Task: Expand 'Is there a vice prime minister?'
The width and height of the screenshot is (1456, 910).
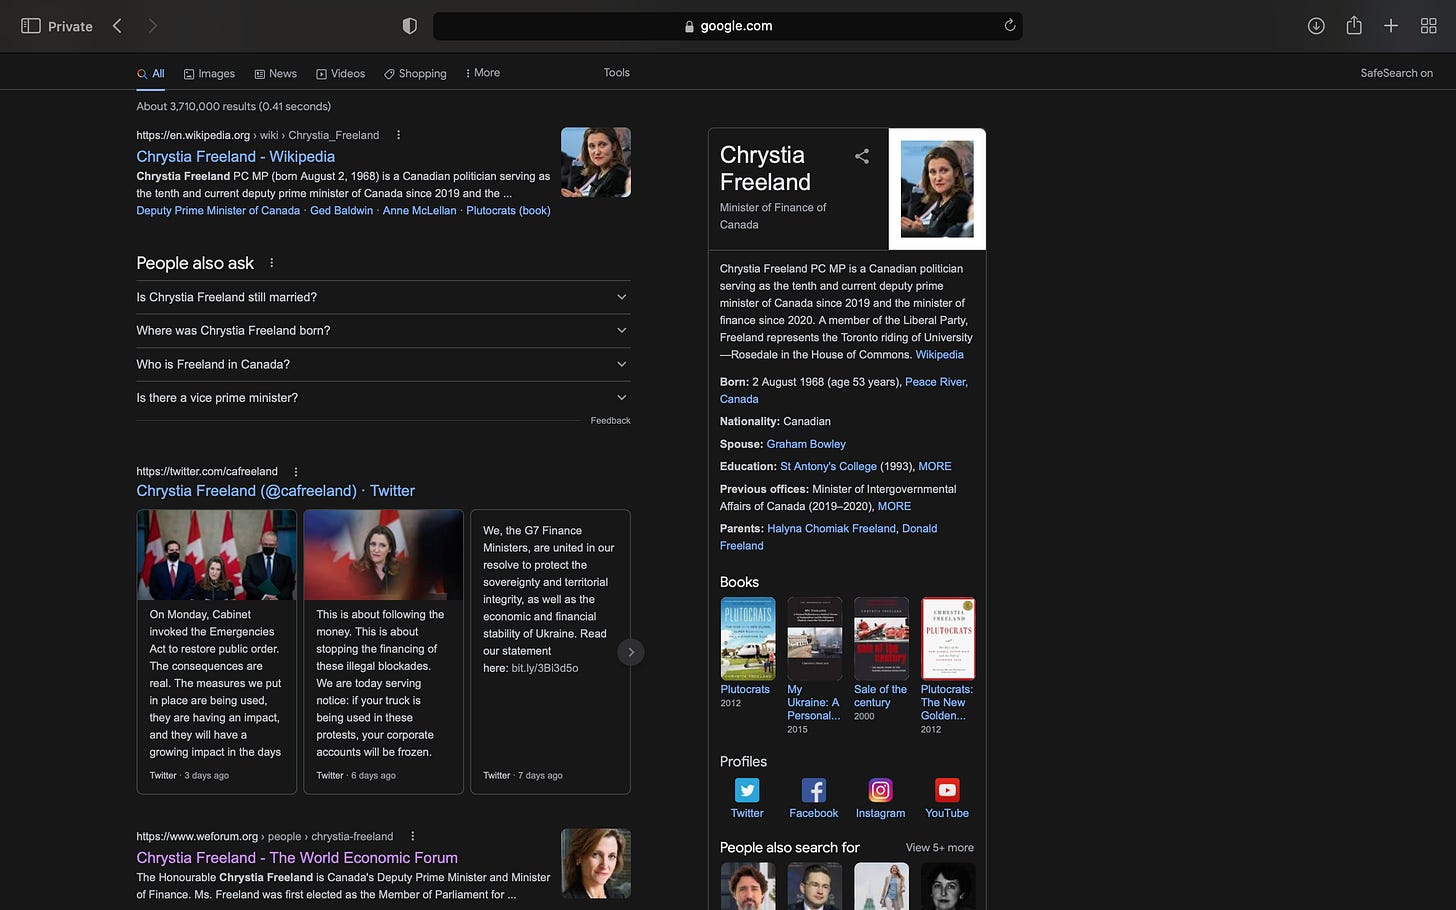Action: pyautogui.click(x=383, y=398)
